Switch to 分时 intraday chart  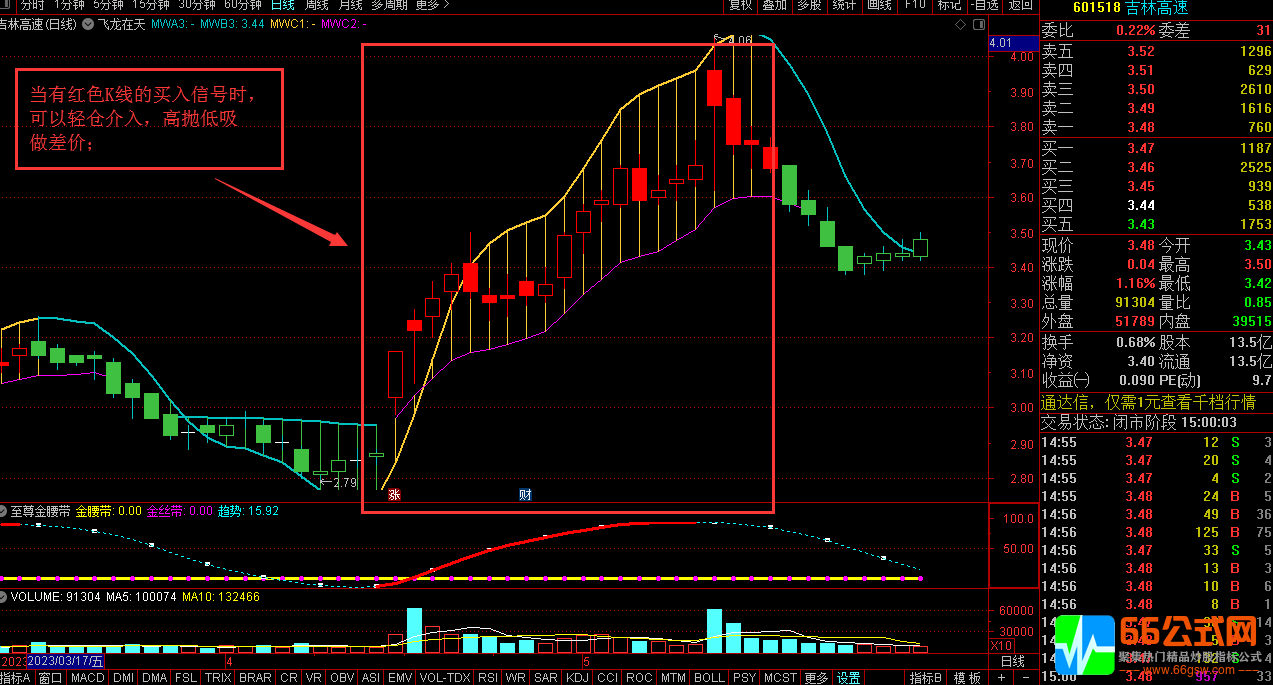(33, 5)
